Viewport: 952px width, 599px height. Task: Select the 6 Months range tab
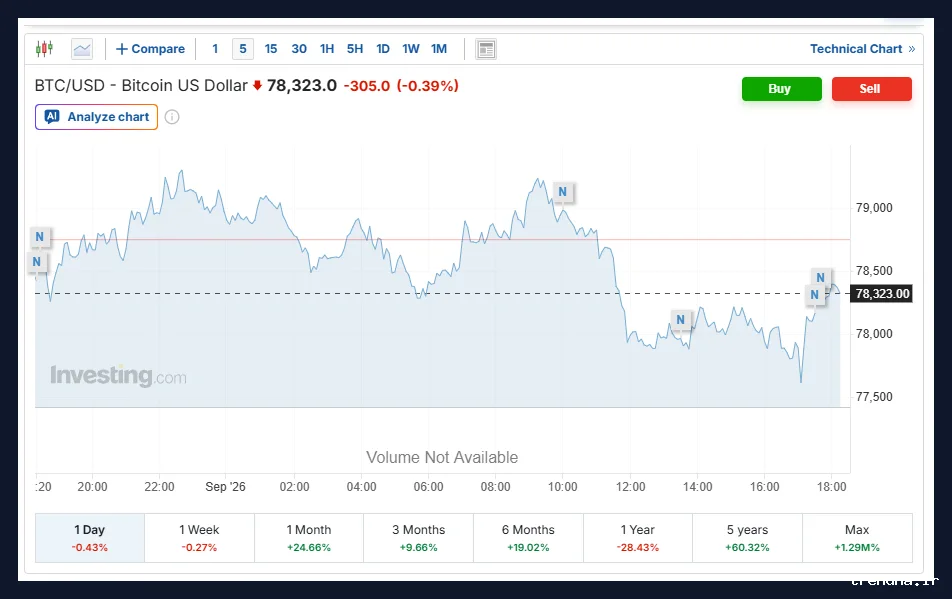point(528,538)
